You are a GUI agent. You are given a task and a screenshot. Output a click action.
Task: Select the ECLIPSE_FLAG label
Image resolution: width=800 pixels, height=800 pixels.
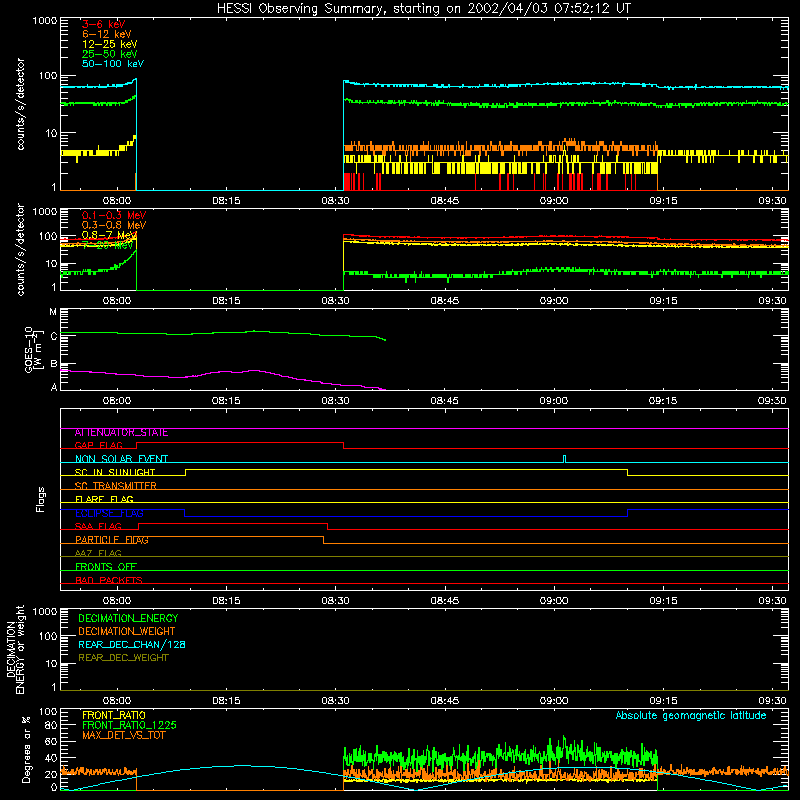coord(109,513)
